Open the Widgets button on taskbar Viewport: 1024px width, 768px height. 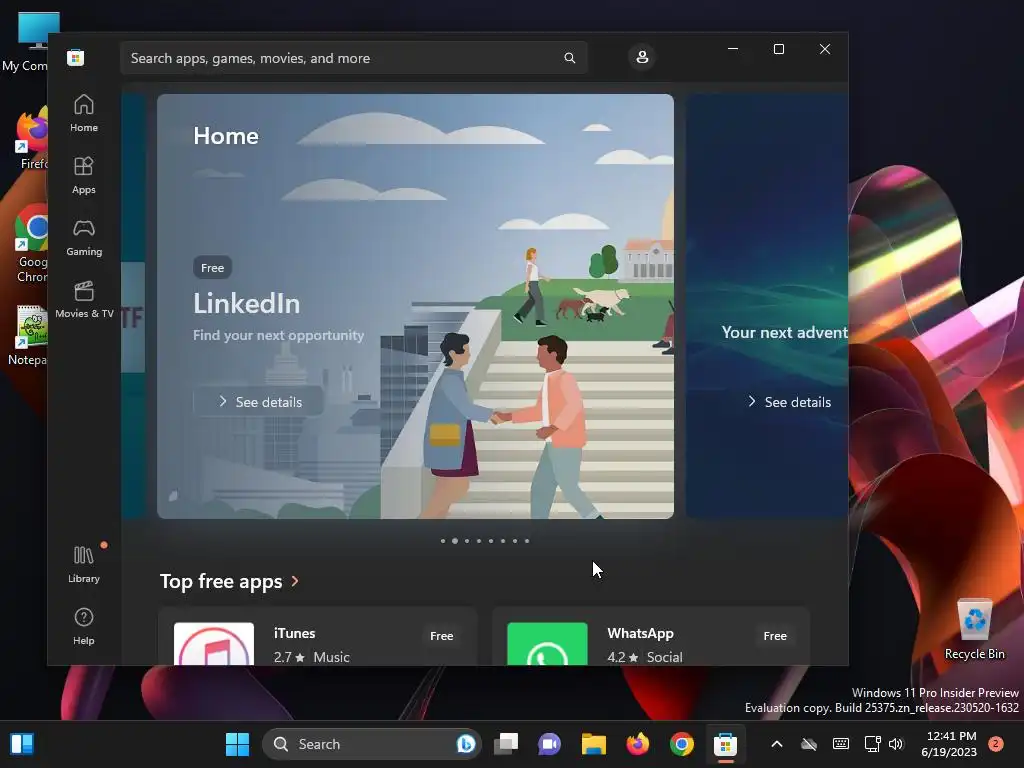22,744
